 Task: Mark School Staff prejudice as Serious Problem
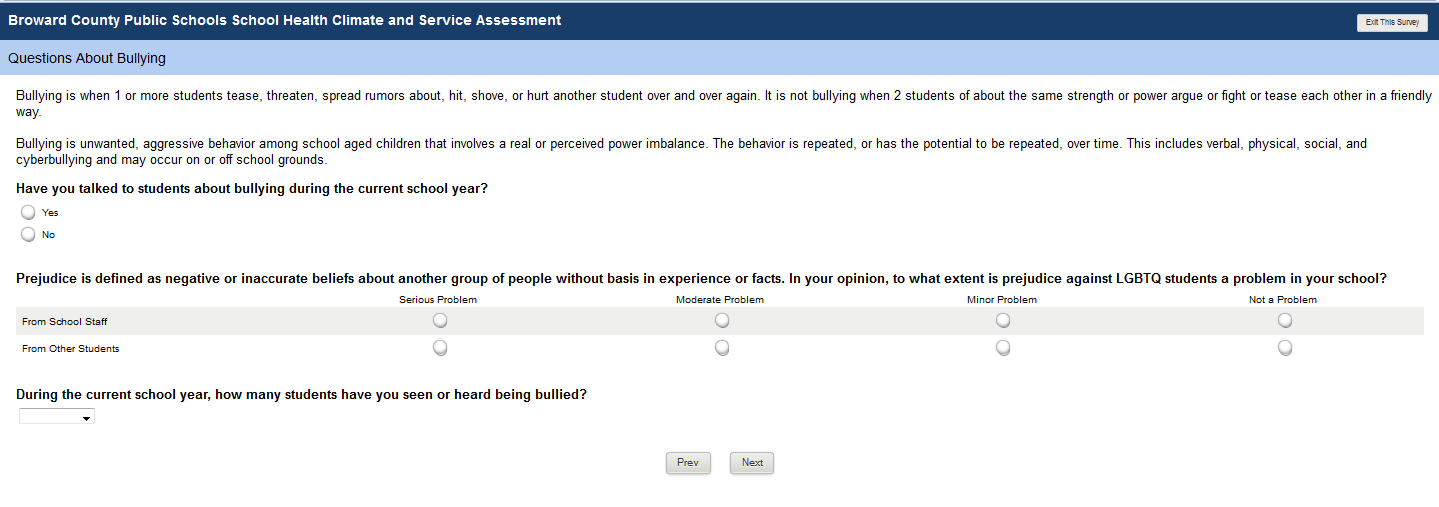pos(440,321)
